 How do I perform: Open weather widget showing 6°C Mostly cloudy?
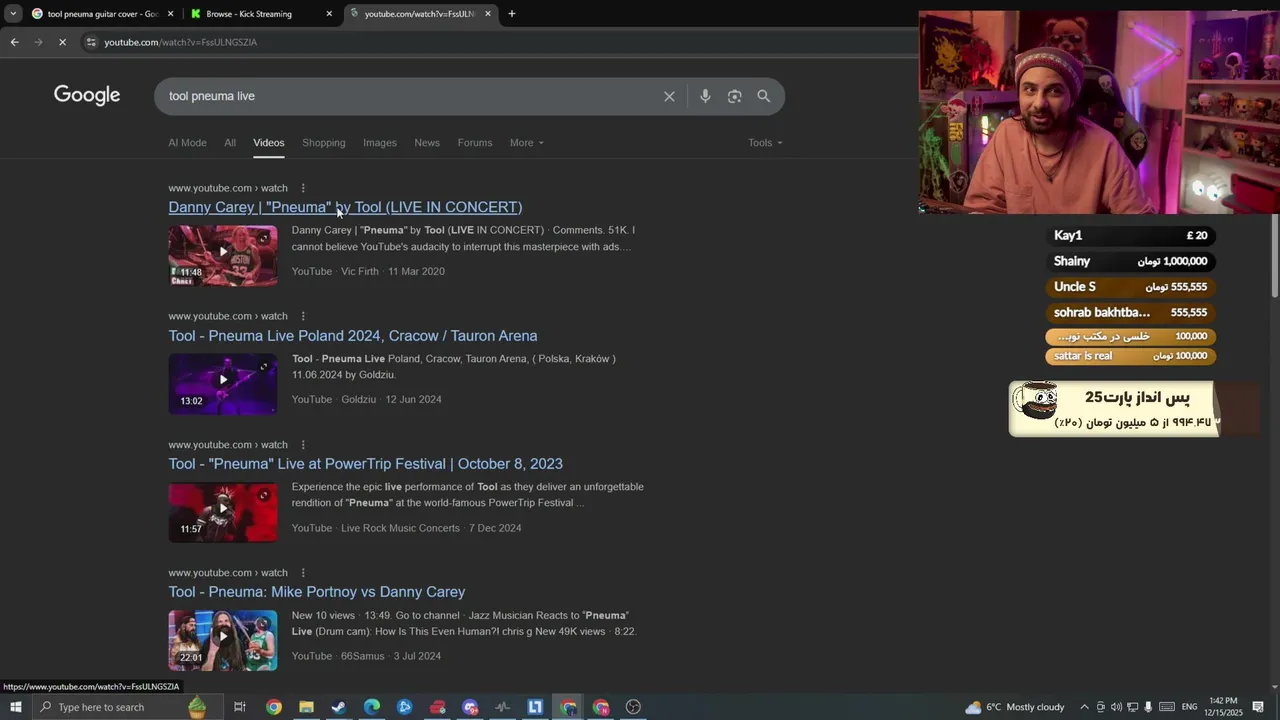tap(1015, 707)
